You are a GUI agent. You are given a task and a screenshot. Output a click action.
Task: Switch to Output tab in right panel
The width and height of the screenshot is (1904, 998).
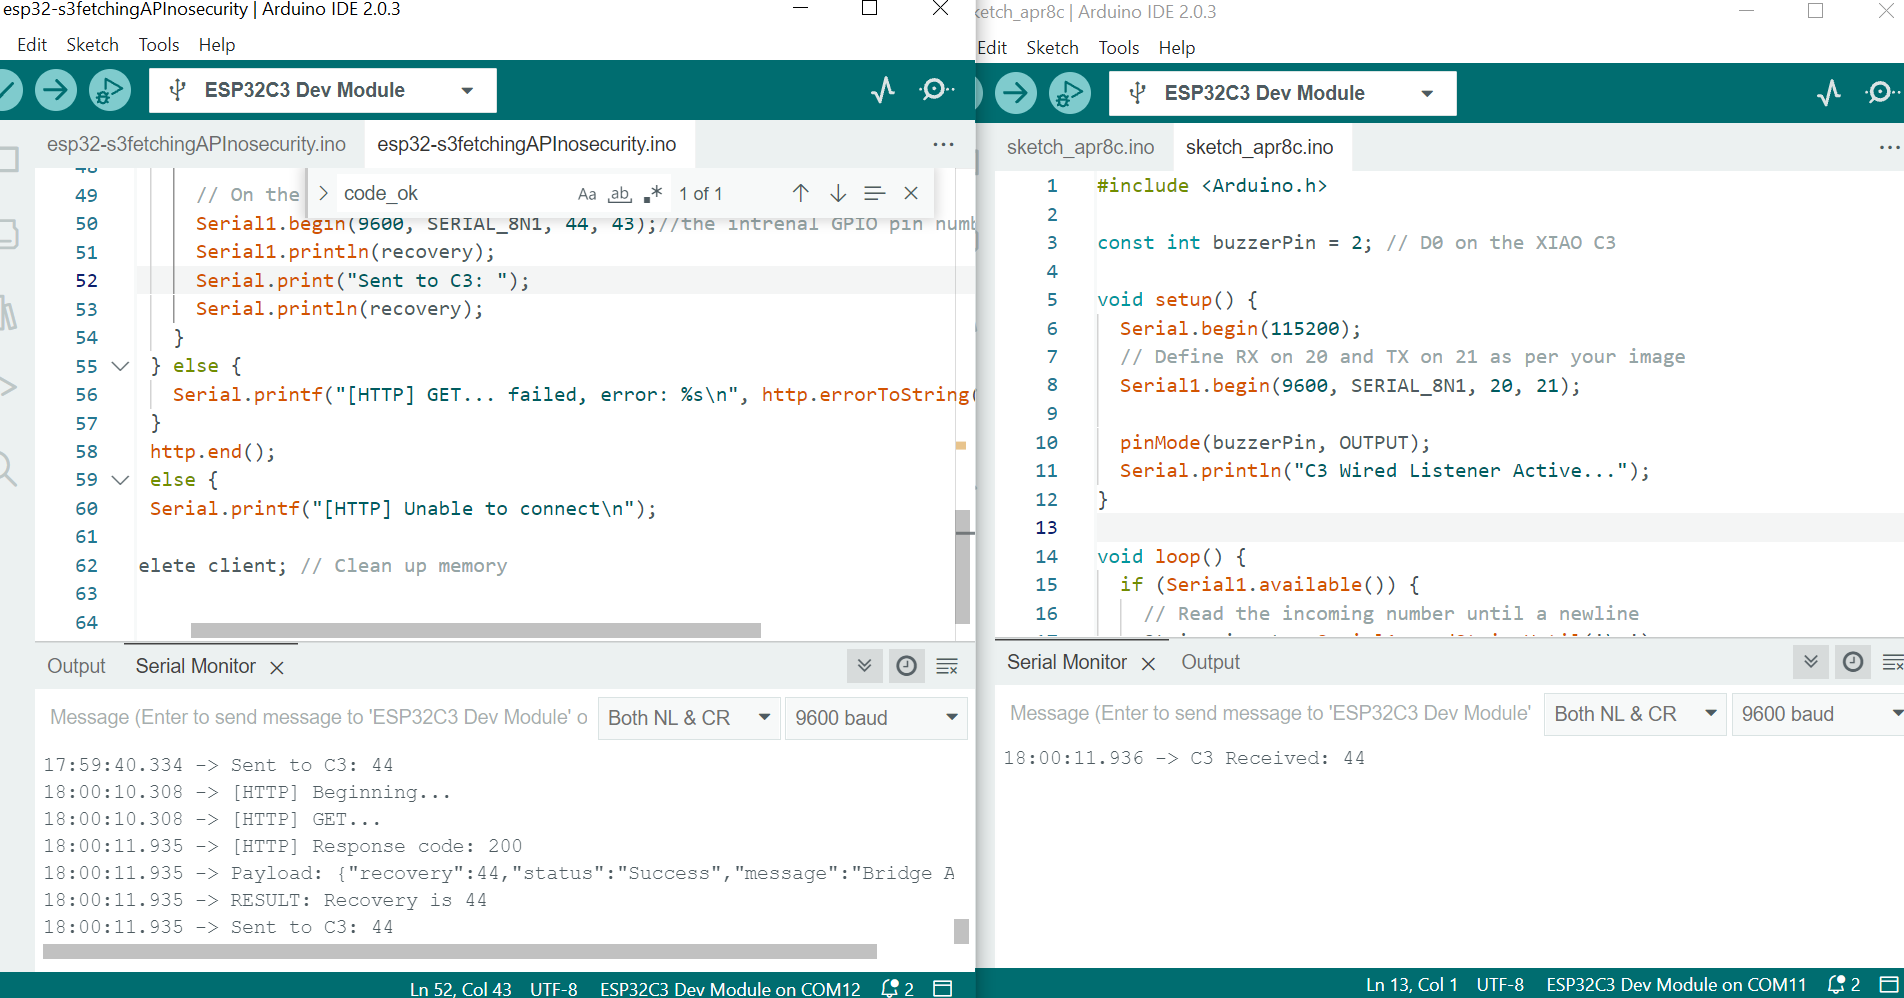click(x=1210, y=662)
